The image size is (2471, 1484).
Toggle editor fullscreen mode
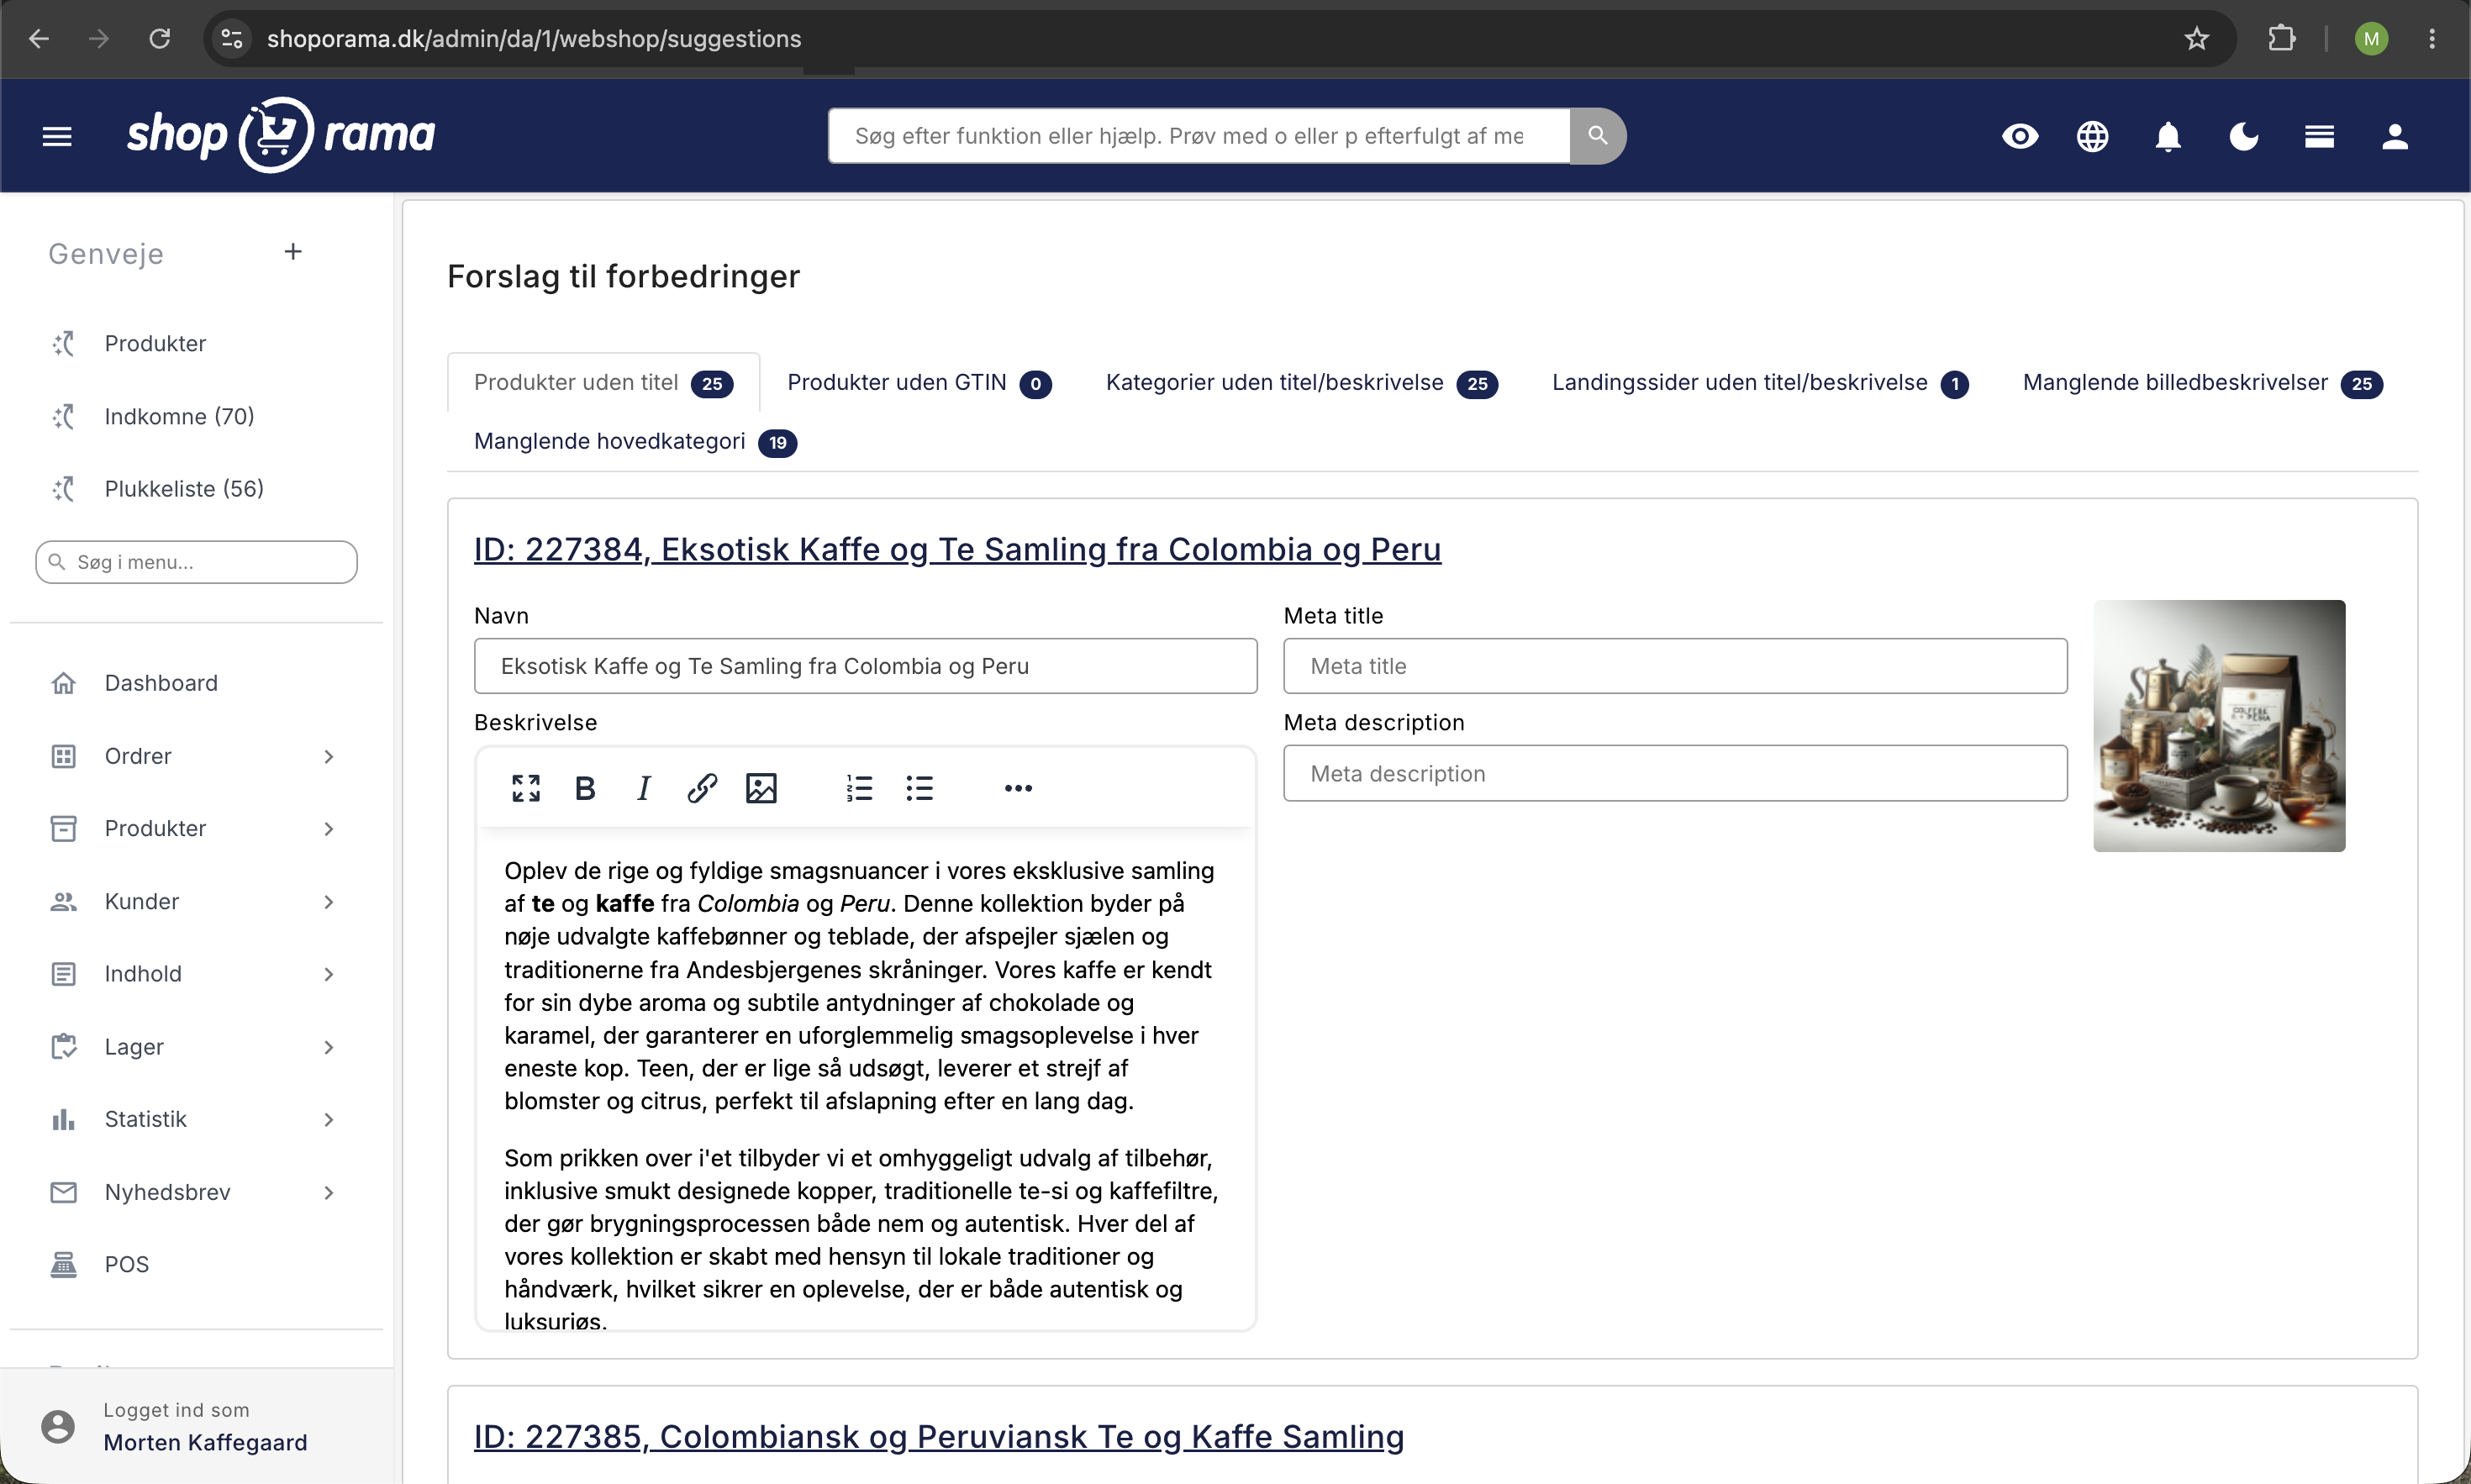tap(526, 788)
